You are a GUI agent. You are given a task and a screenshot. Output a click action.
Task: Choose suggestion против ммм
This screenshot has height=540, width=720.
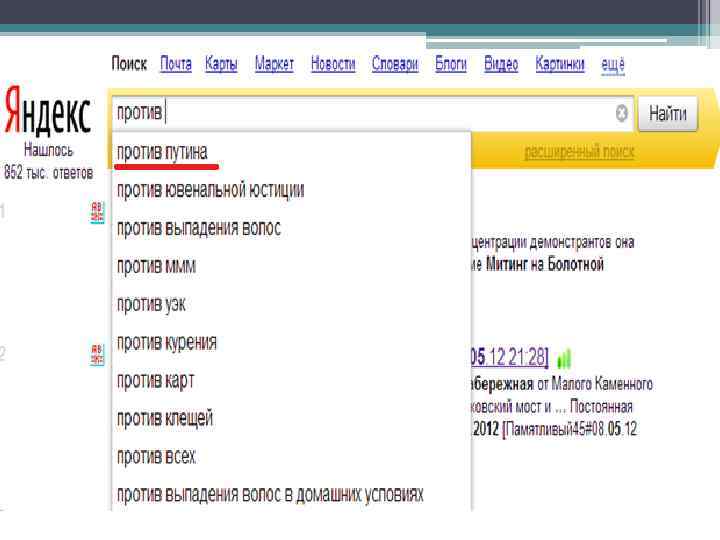pos(292,266)
